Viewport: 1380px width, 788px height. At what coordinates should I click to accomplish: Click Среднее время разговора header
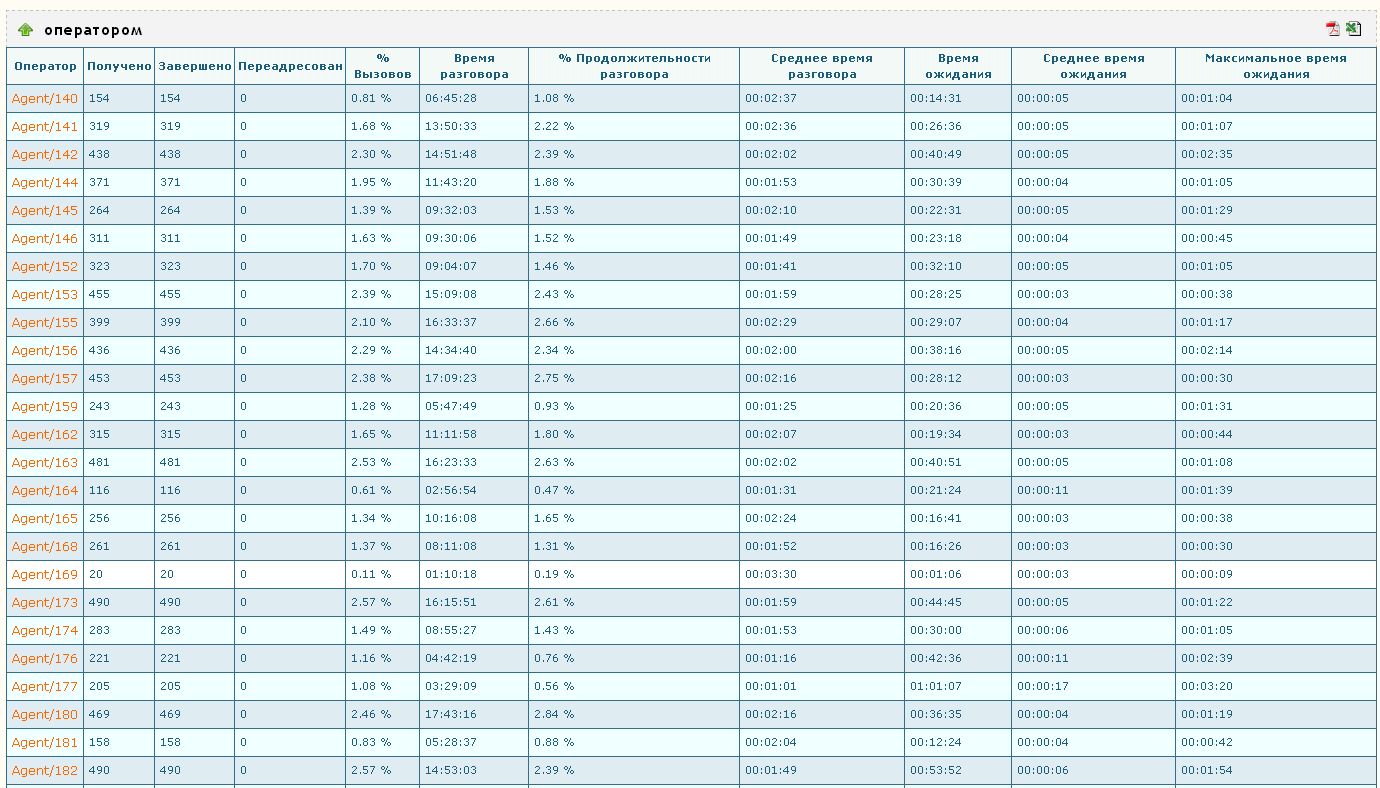[822, 66]
